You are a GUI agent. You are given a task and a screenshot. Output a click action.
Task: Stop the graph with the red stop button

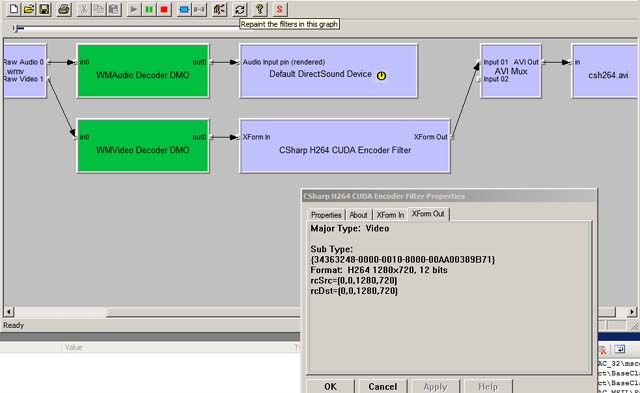point(164,9)
